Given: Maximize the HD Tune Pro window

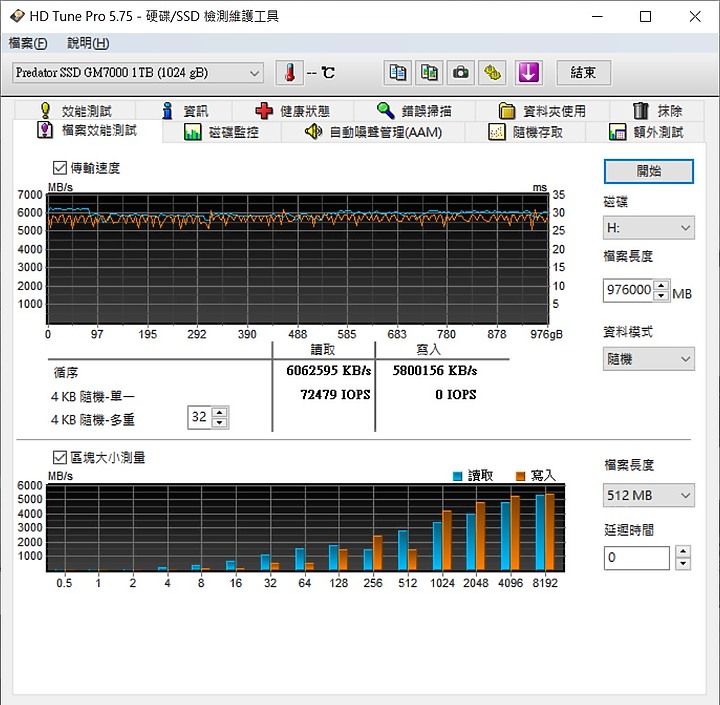Looking at the screenshot, I should (645, 17).
